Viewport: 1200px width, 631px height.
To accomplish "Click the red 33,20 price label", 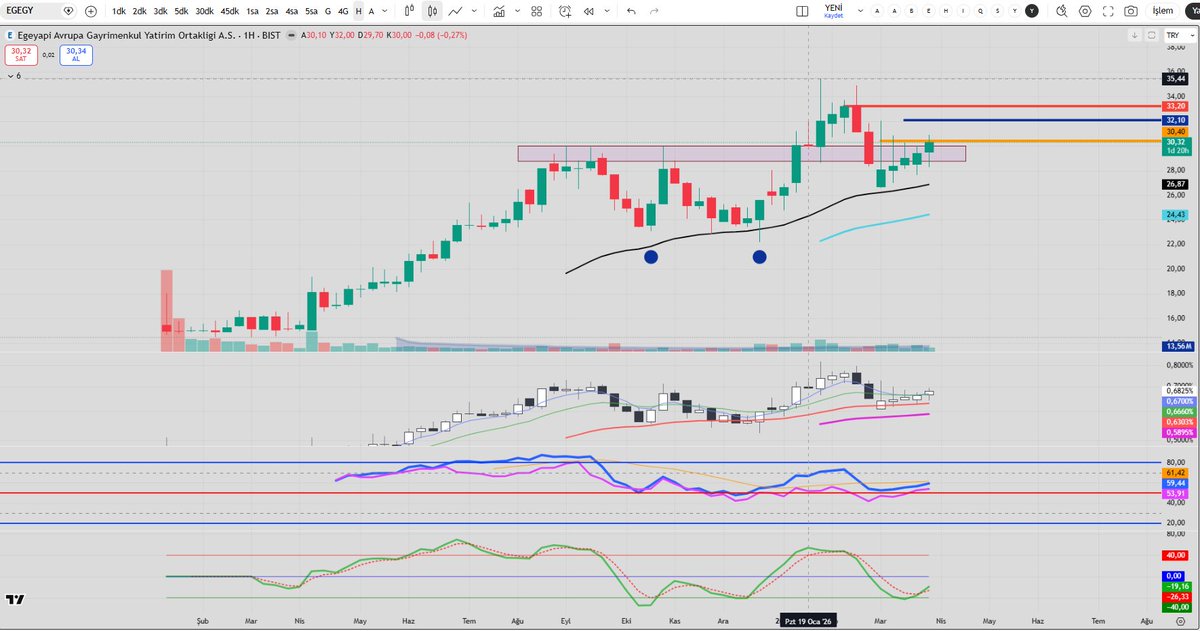I will 1175,105.
